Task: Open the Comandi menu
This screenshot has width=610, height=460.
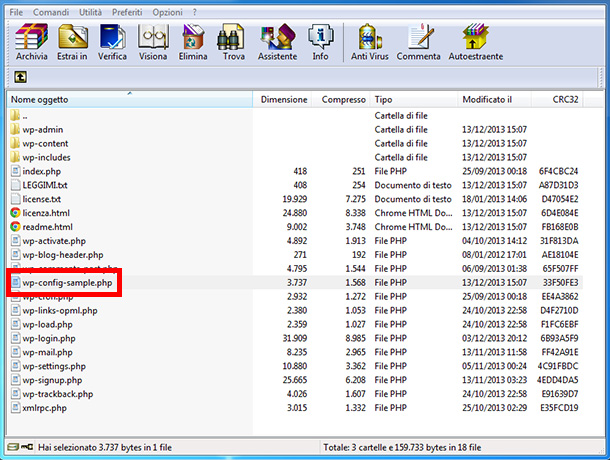Action: click(51, 12)
